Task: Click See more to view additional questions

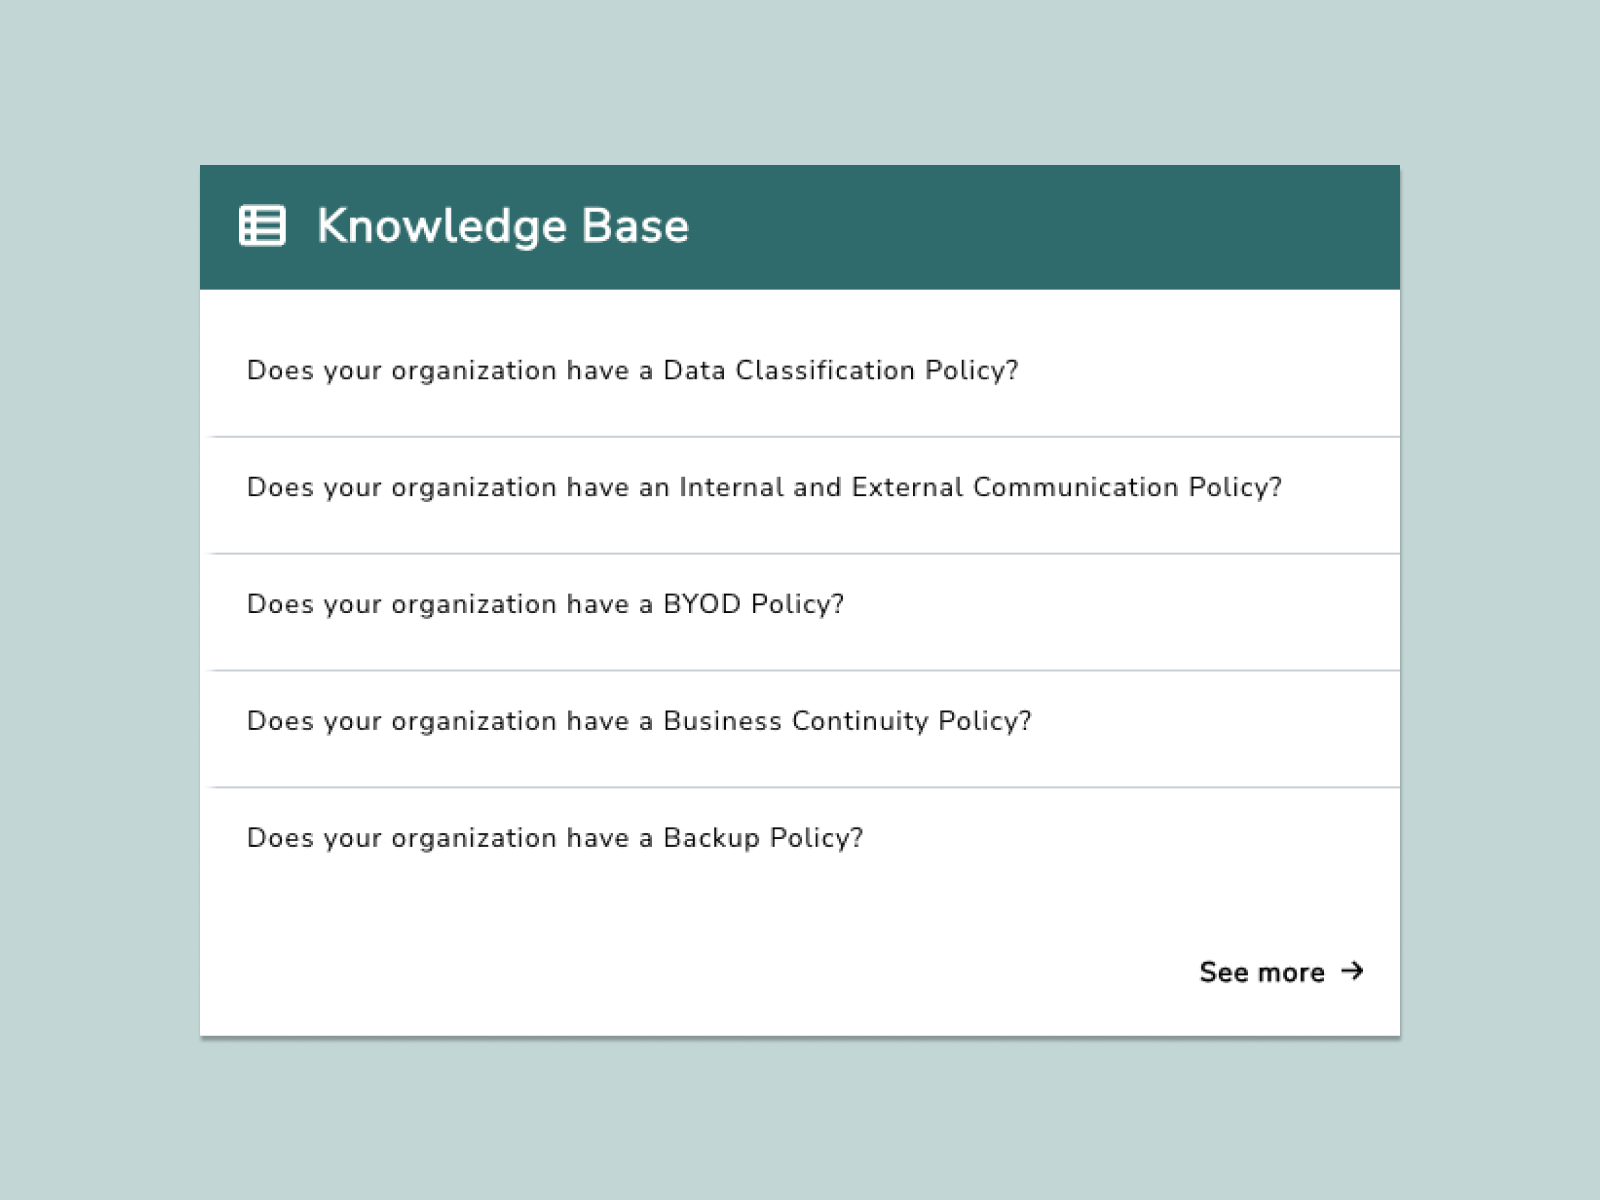Action: coord(1262,970)
